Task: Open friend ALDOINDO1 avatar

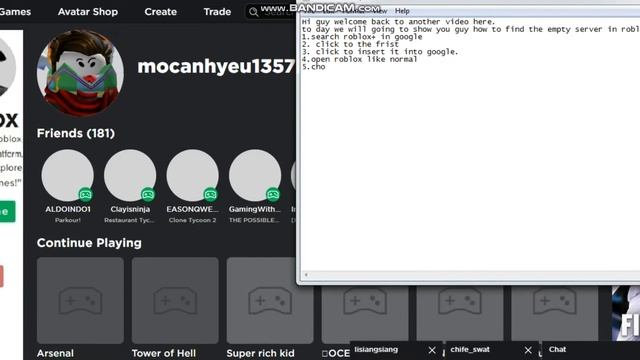Action: coord(68,175)
